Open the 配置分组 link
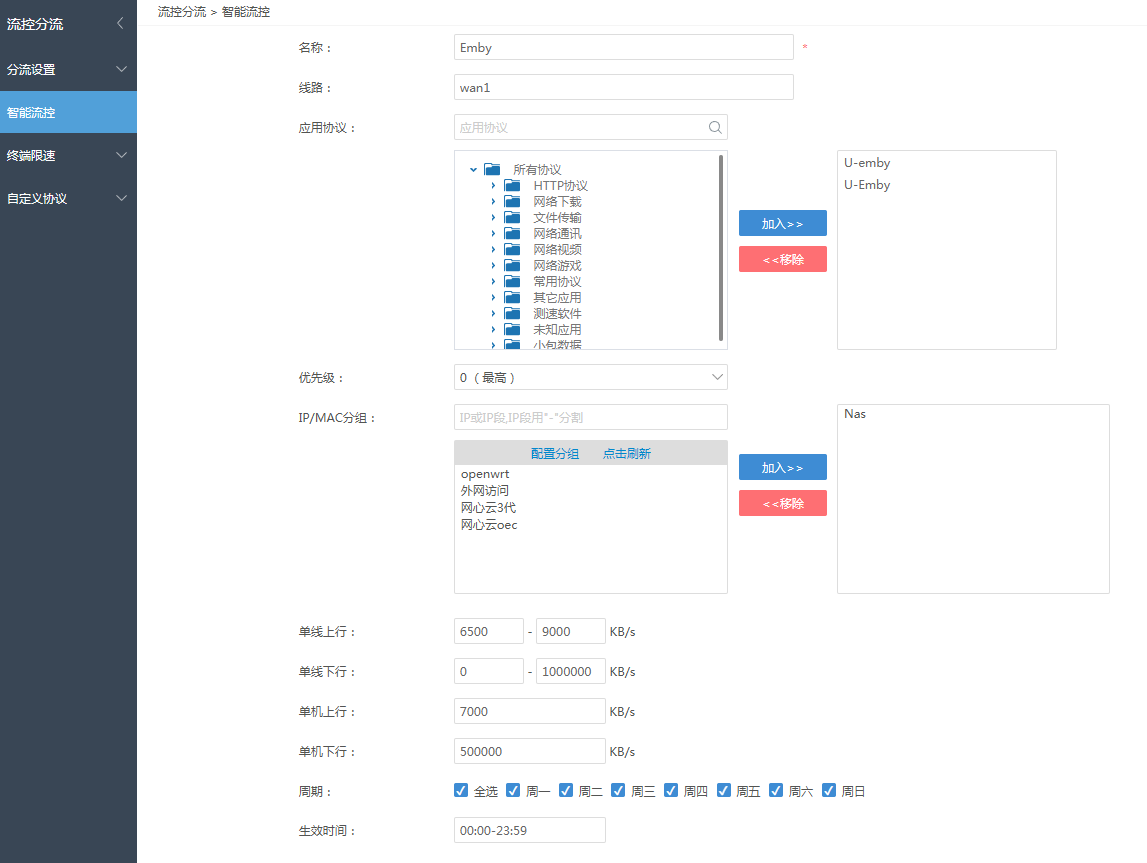 point(555,454)
